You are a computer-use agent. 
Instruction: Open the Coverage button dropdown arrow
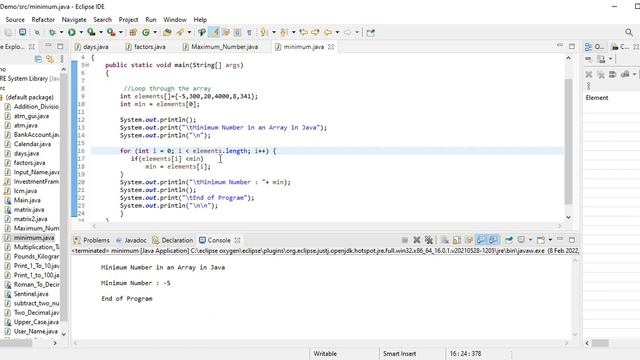101,32
